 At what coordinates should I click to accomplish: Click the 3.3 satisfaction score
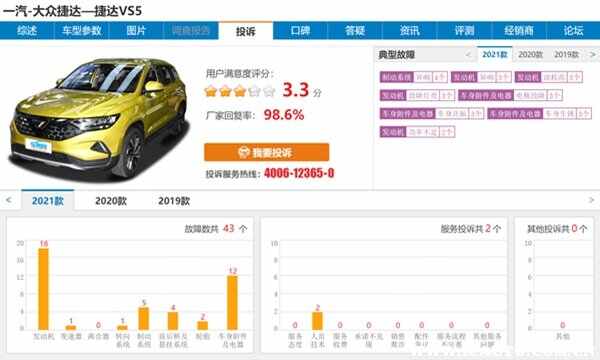(x=296, y=90)
